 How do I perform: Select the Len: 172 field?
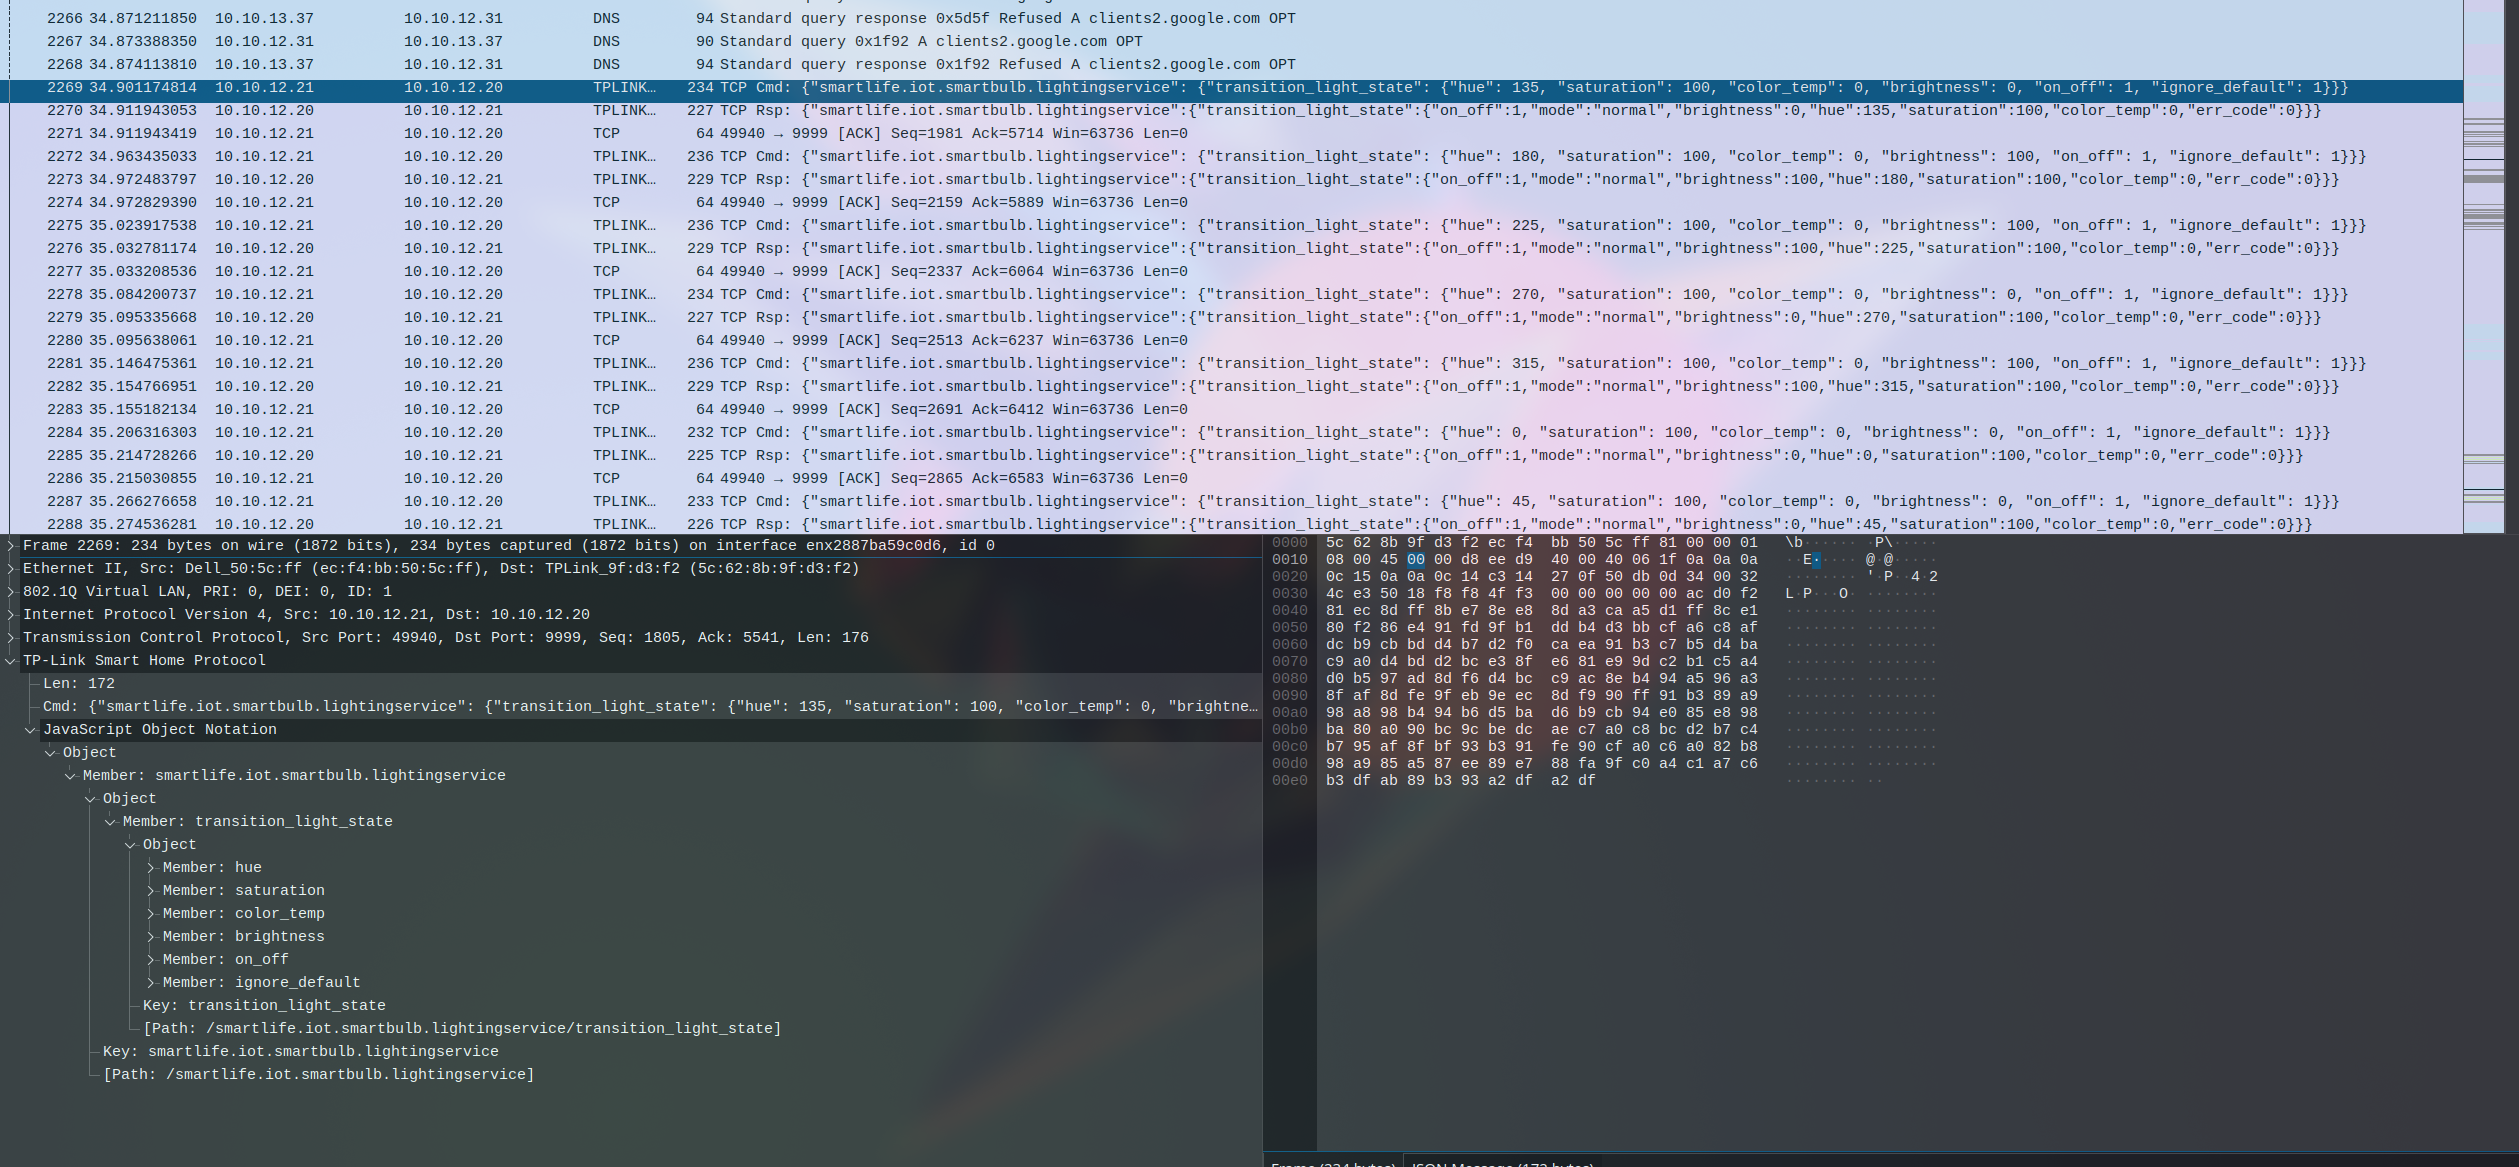pos(79,684)
